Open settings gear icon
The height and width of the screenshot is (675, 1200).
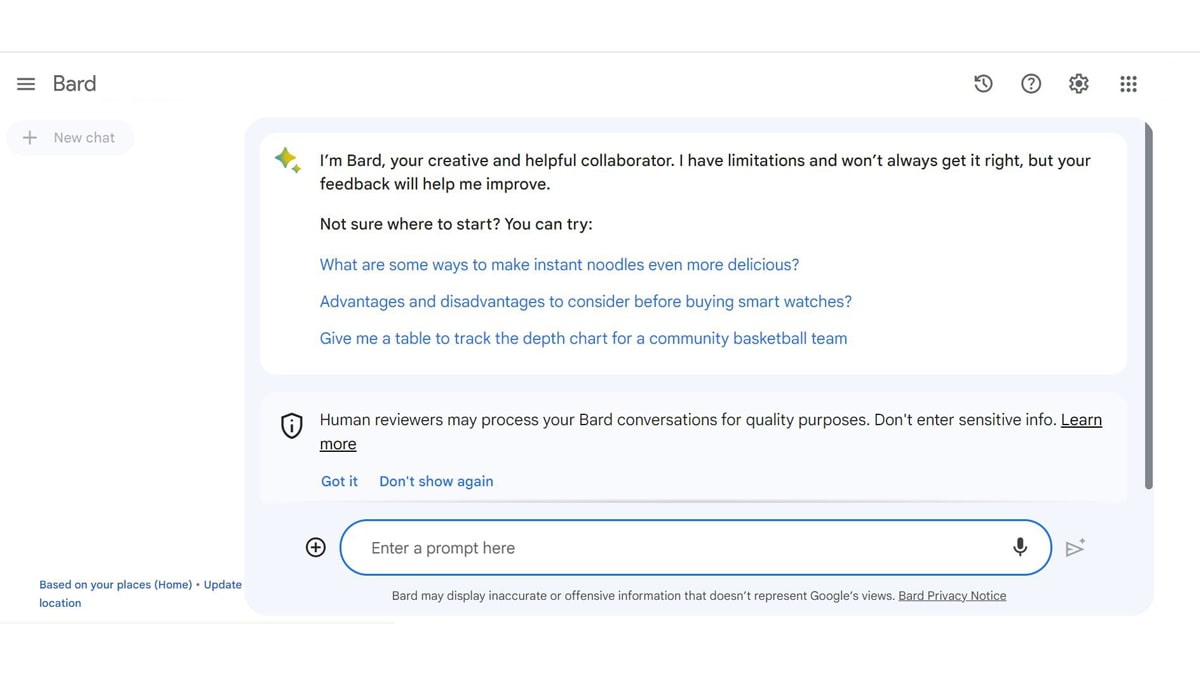[1078, 84]
